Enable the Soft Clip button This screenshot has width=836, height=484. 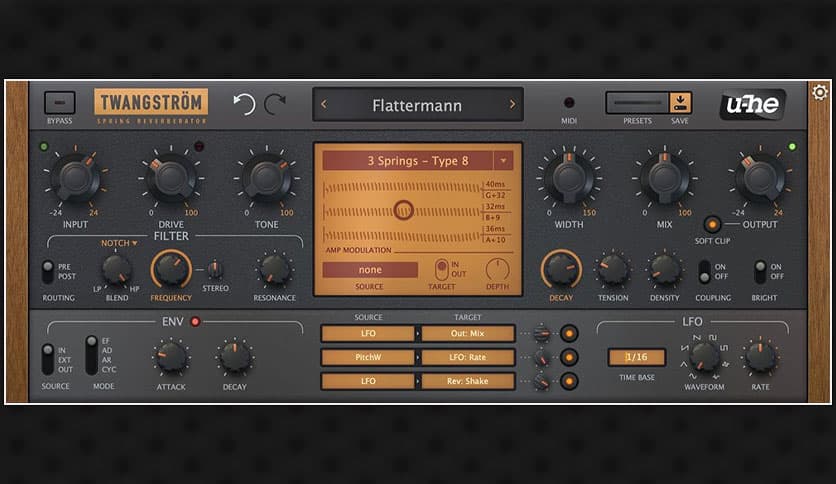click(712, 224)
